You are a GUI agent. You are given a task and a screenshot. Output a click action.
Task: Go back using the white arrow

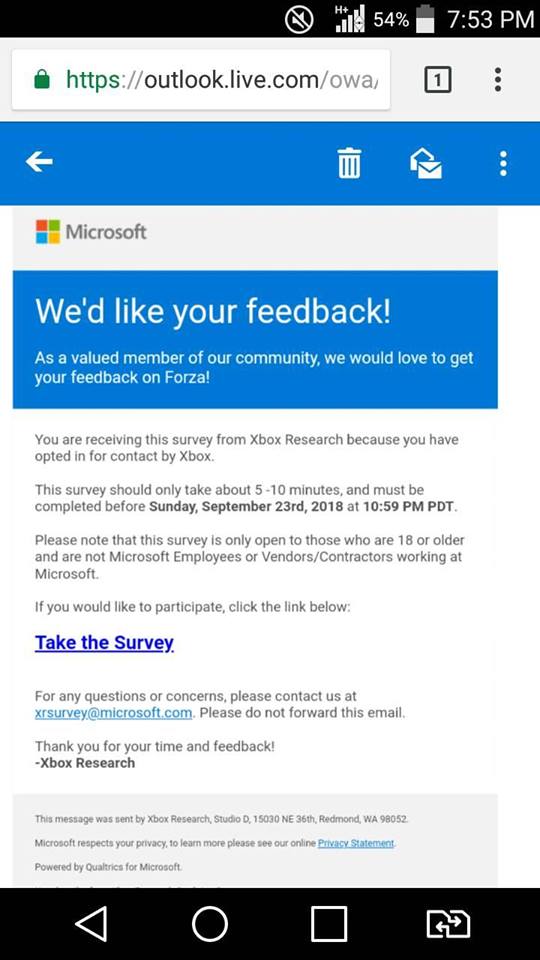39,162
